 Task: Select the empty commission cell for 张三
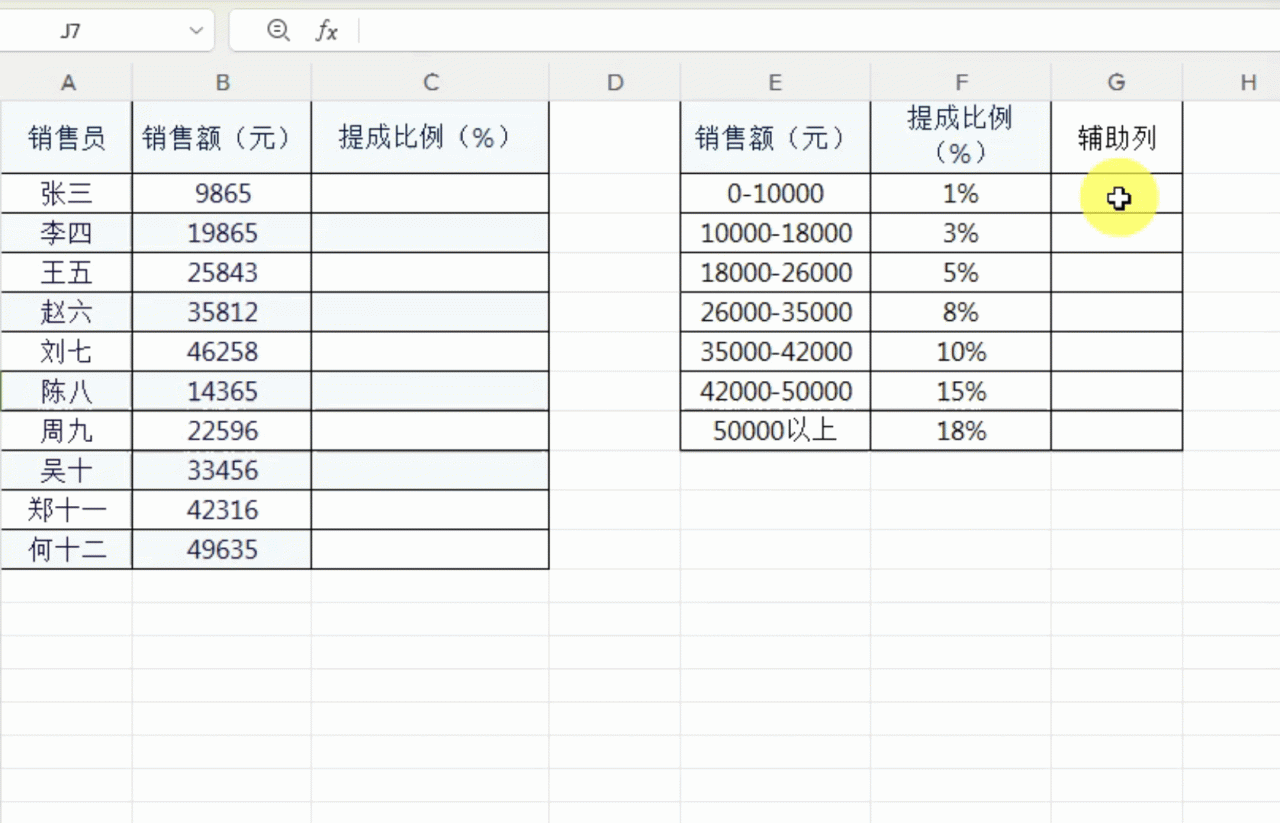point(430,193)
